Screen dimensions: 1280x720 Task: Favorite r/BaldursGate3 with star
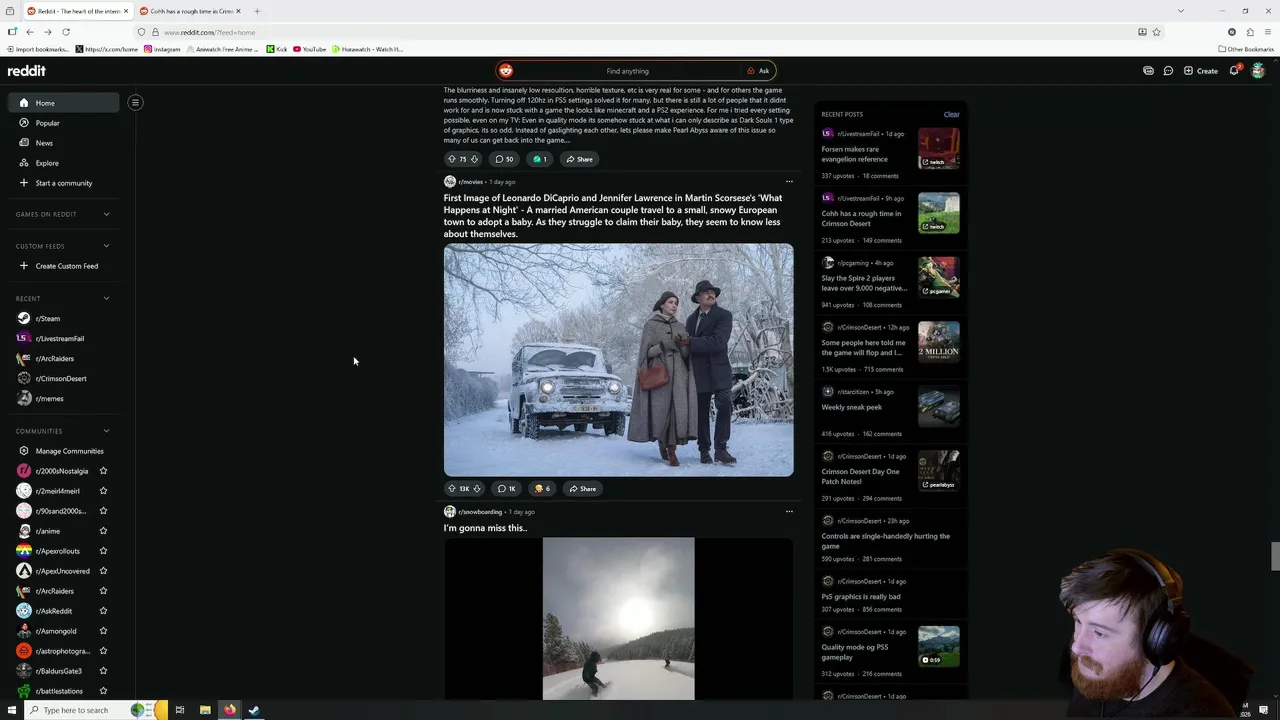(x=103, y=671)
